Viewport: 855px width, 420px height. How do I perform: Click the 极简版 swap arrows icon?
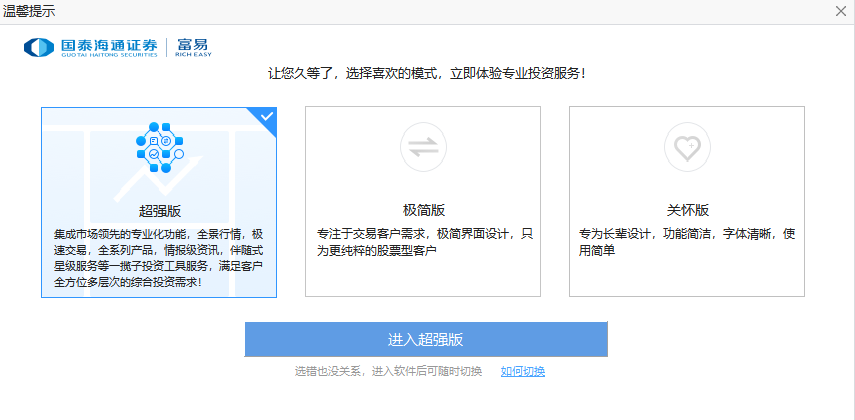[x=423, y=147]
